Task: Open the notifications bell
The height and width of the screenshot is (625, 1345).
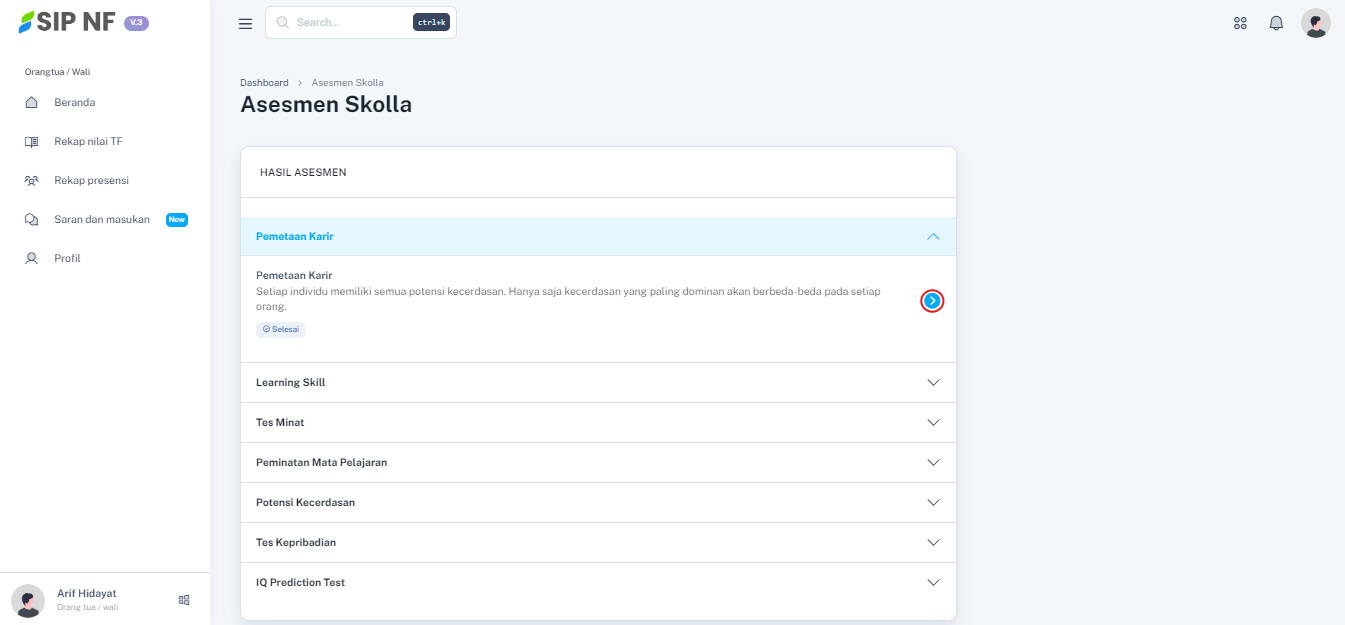Action: point(1276,23)
